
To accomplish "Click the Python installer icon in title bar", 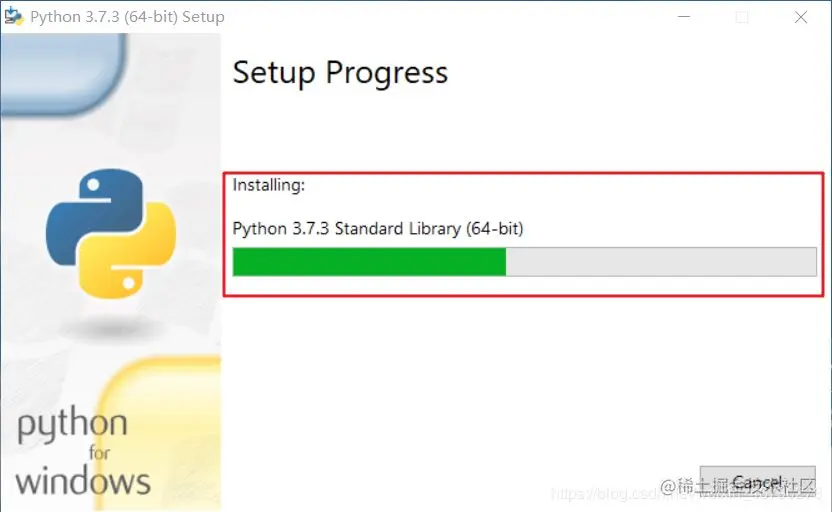I will (x=14, y=16).
